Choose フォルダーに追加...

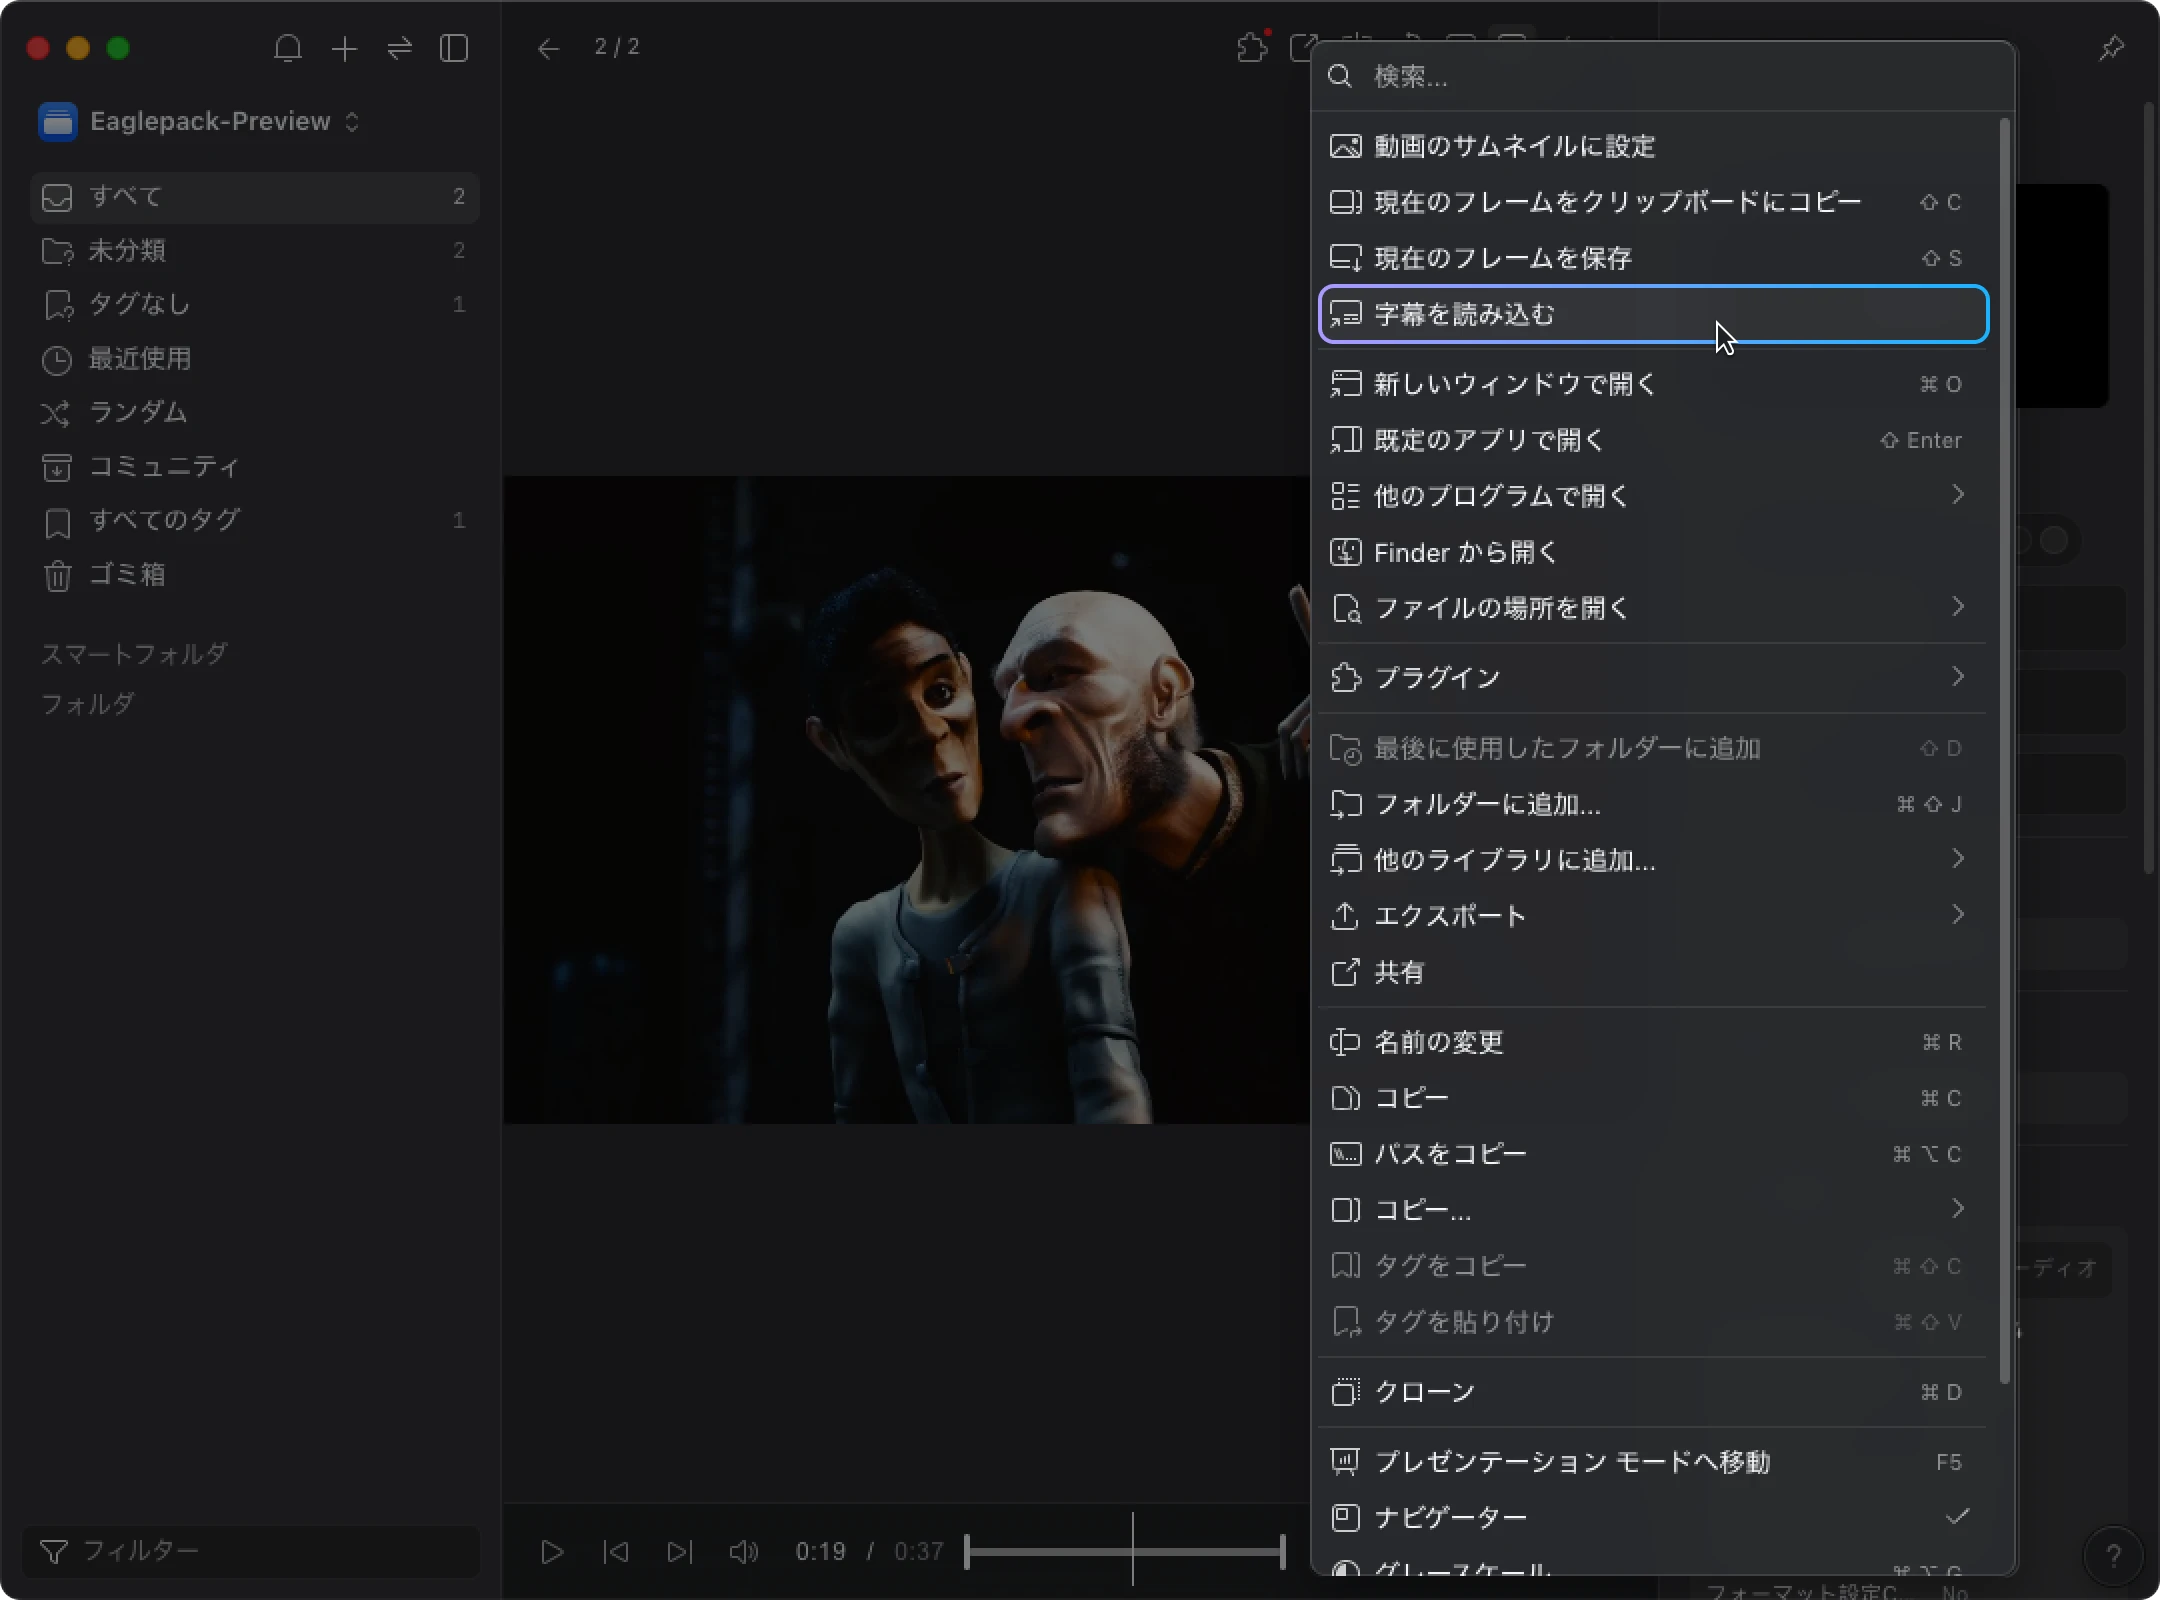[1654, 804]
